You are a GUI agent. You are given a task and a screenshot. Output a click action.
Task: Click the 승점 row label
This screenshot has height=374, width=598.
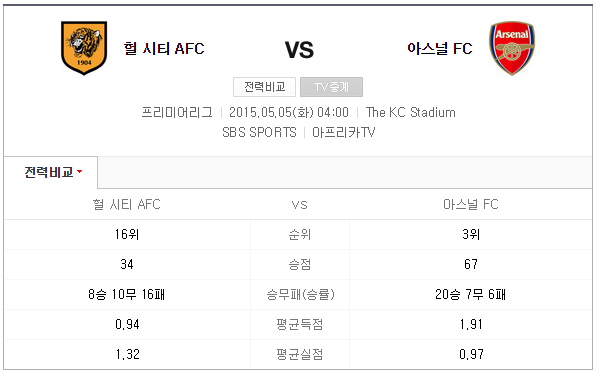[x=300, y=264]
